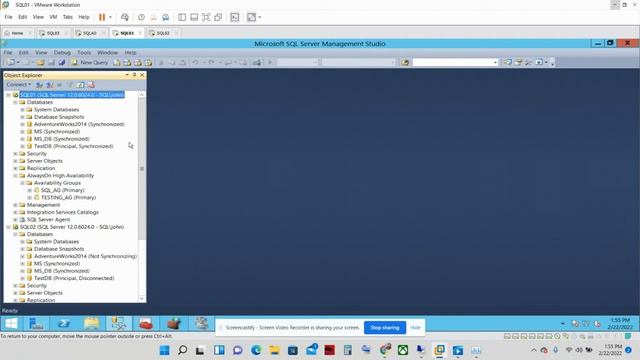Select the Integration Services Catalogs folder
The image size is (640, 360).
pyautogui.click(x=62, y=212)
